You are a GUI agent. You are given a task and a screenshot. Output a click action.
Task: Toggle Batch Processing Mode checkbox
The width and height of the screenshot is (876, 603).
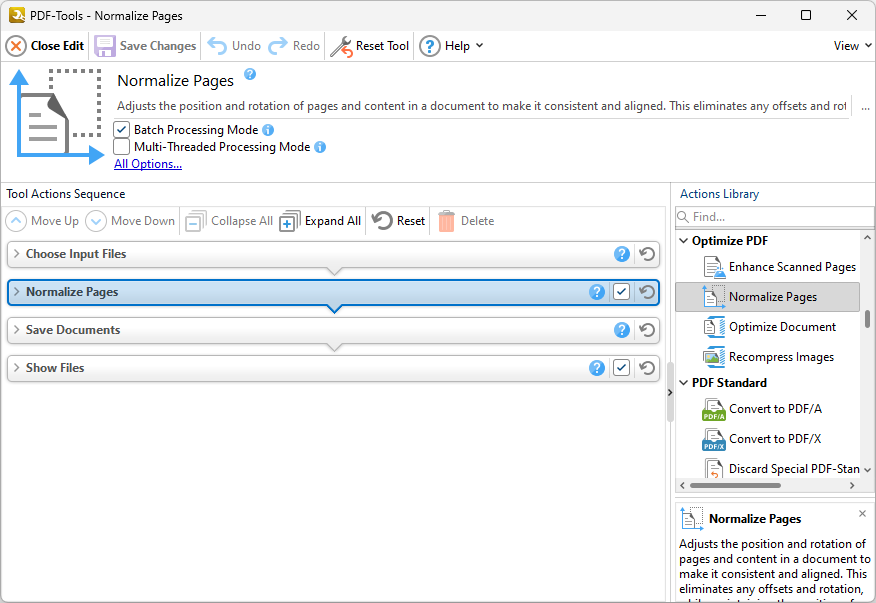tap(121, 130)
